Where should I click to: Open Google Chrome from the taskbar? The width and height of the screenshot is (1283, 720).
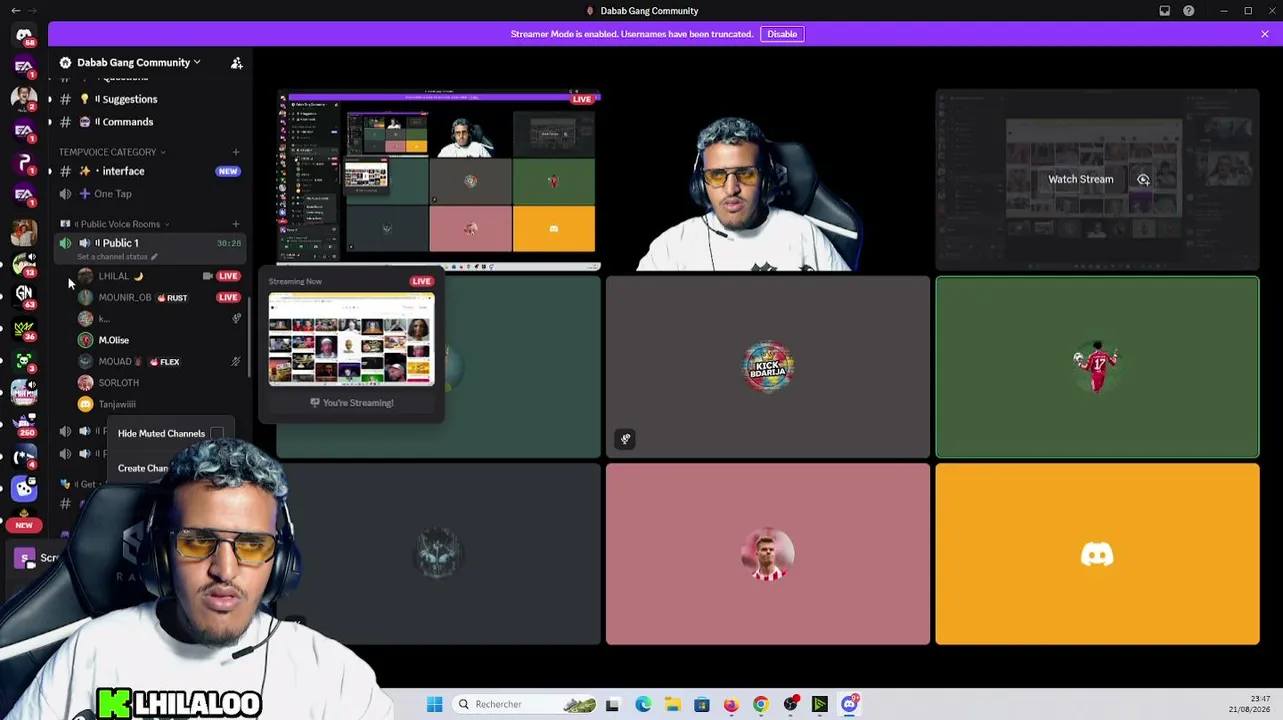tap(761, 704)
